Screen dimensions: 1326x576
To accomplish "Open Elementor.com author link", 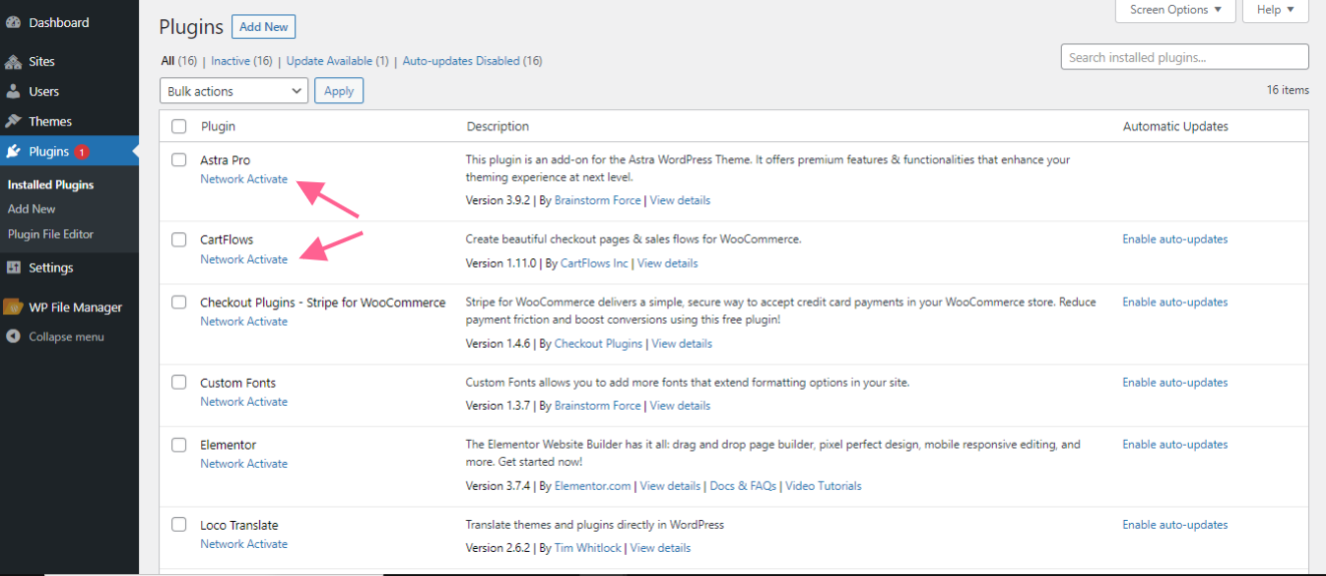I will [593, 486].
